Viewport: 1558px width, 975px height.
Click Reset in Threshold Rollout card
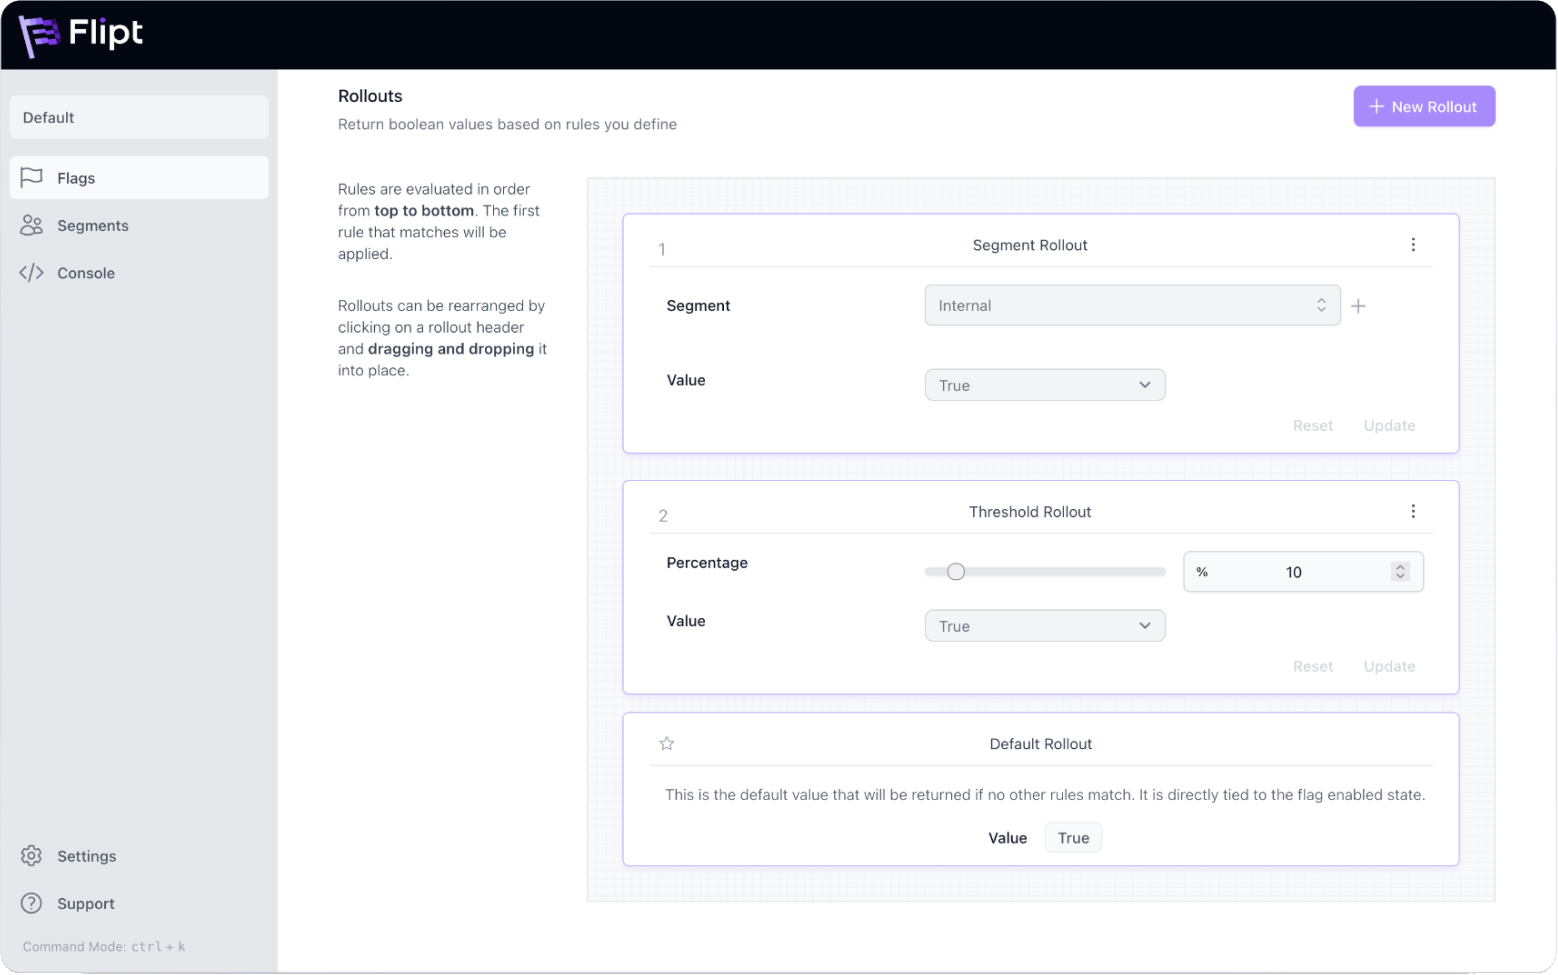pos(1313,667)
